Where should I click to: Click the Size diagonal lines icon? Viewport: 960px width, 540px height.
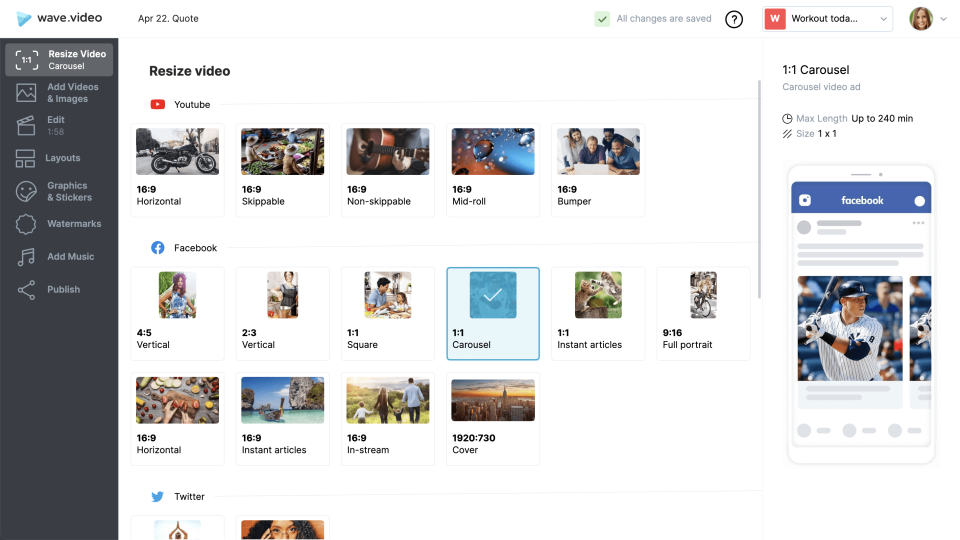787,134
